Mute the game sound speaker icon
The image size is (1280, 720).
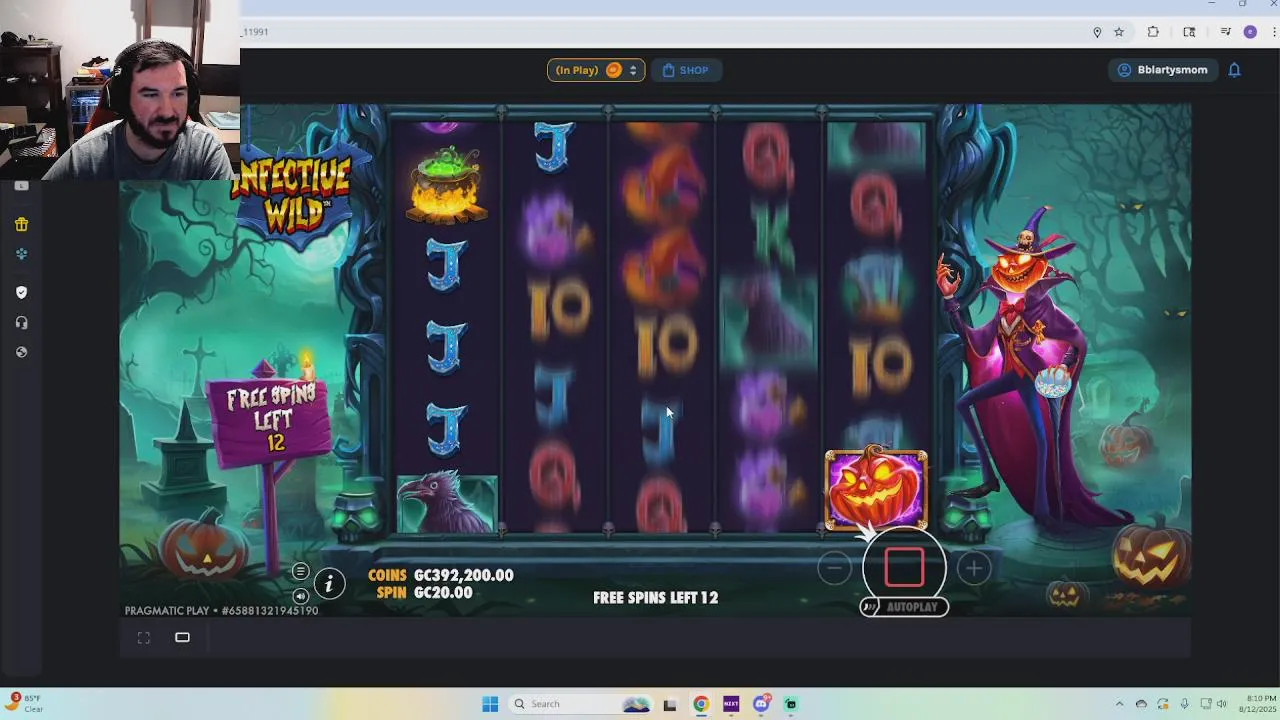point(300,596)
